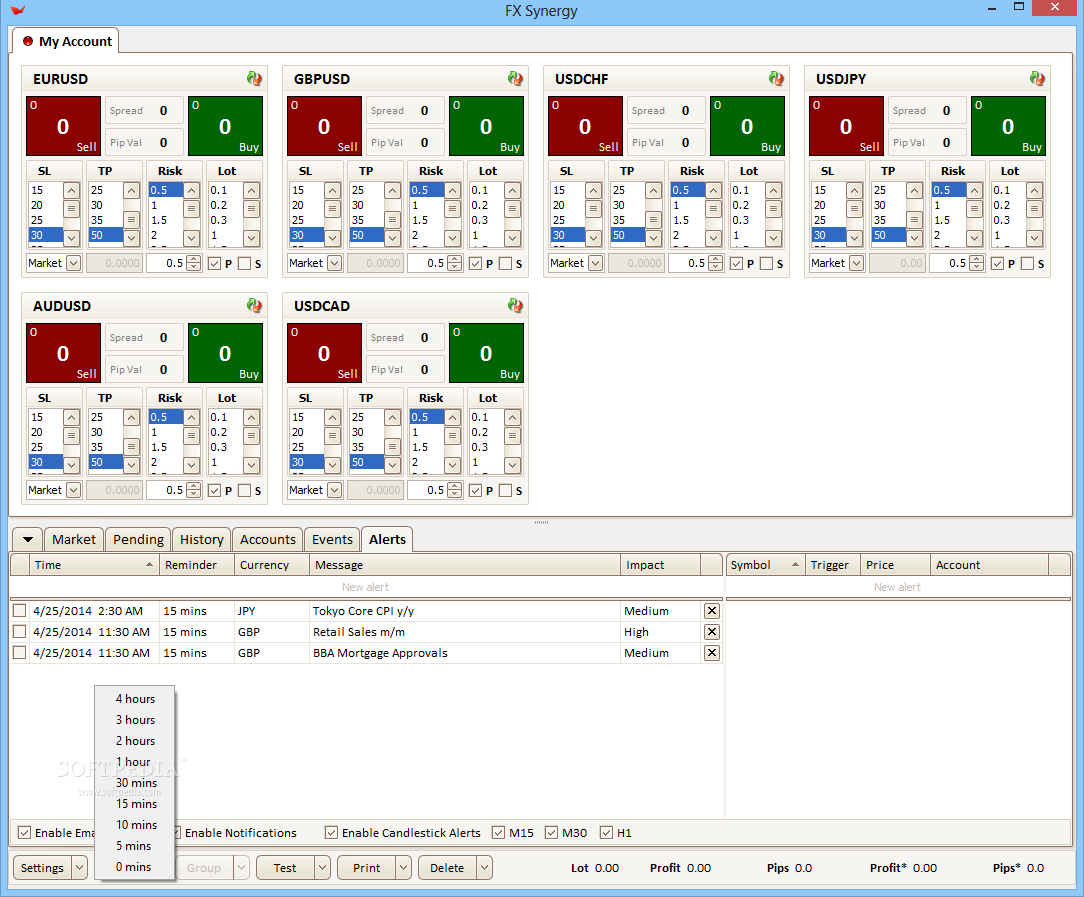Click the USDCHF Lot list up arrow

pyautogui.click(x=774, y=190)
